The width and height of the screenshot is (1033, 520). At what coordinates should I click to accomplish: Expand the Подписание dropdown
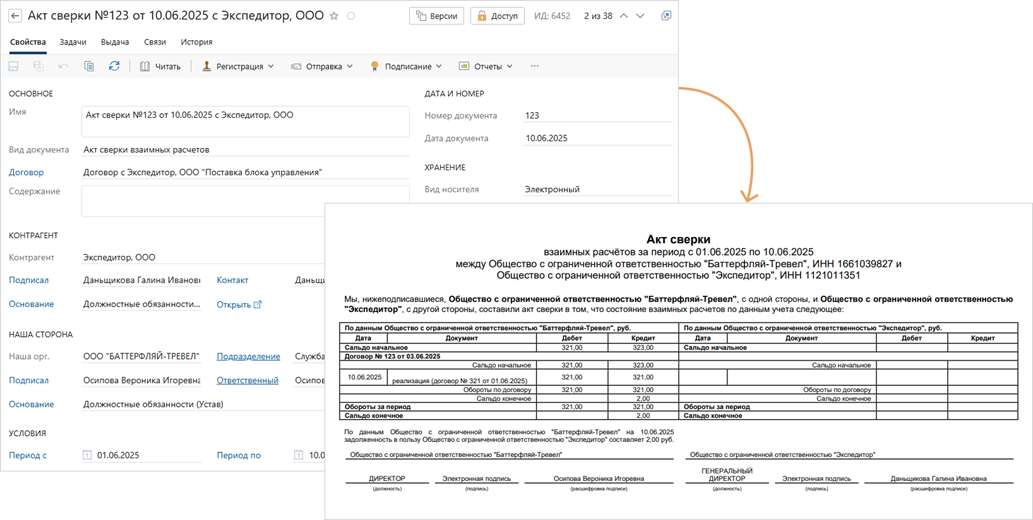[405, 66]
